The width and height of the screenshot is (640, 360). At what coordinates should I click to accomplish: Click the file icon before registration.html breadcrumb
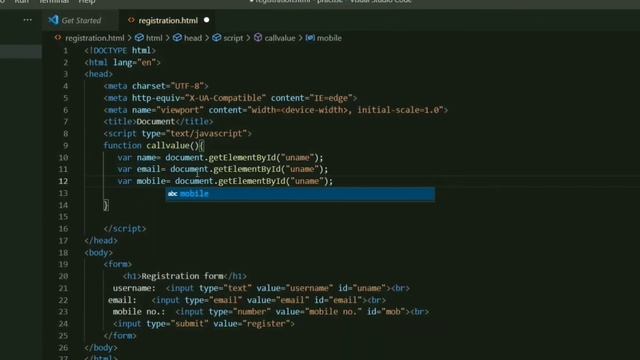(x=58, y=38)
